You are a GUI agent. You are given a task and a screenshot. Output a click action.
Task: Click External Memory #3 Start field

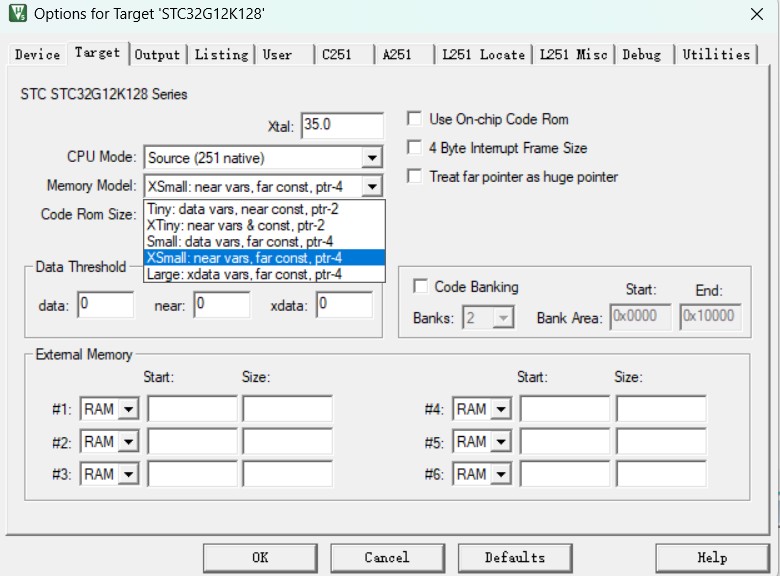(193, 474)
